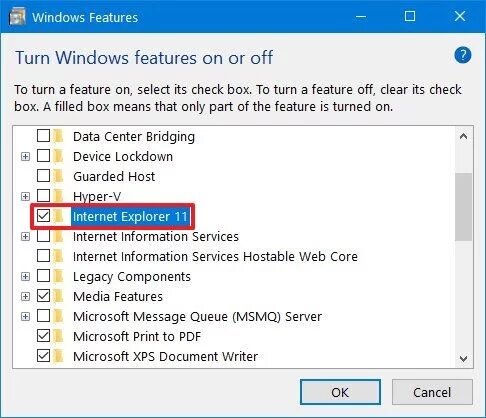Click the blue help question mark icon
Screen dimensions: 486x418
point(463,55)
